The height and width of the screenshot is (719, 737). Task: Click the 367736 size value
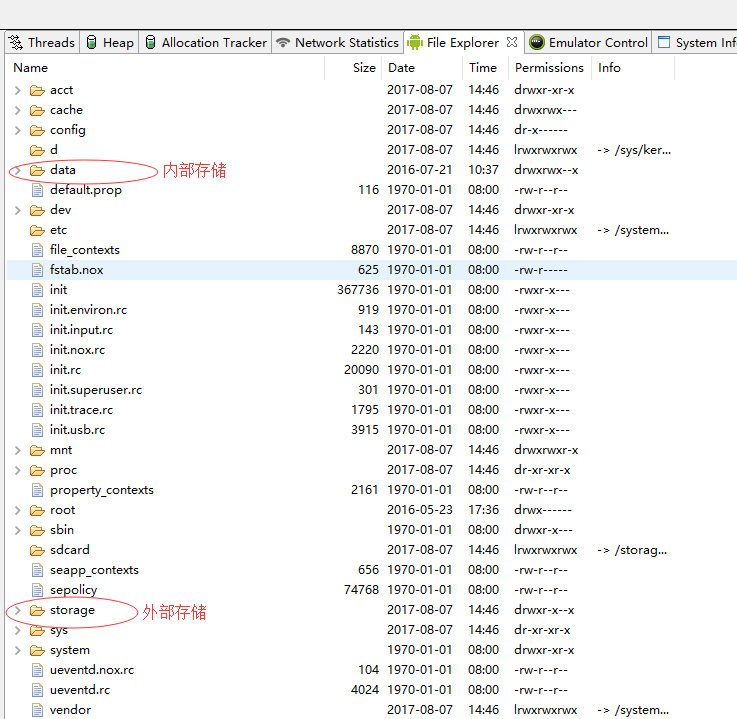358,290
